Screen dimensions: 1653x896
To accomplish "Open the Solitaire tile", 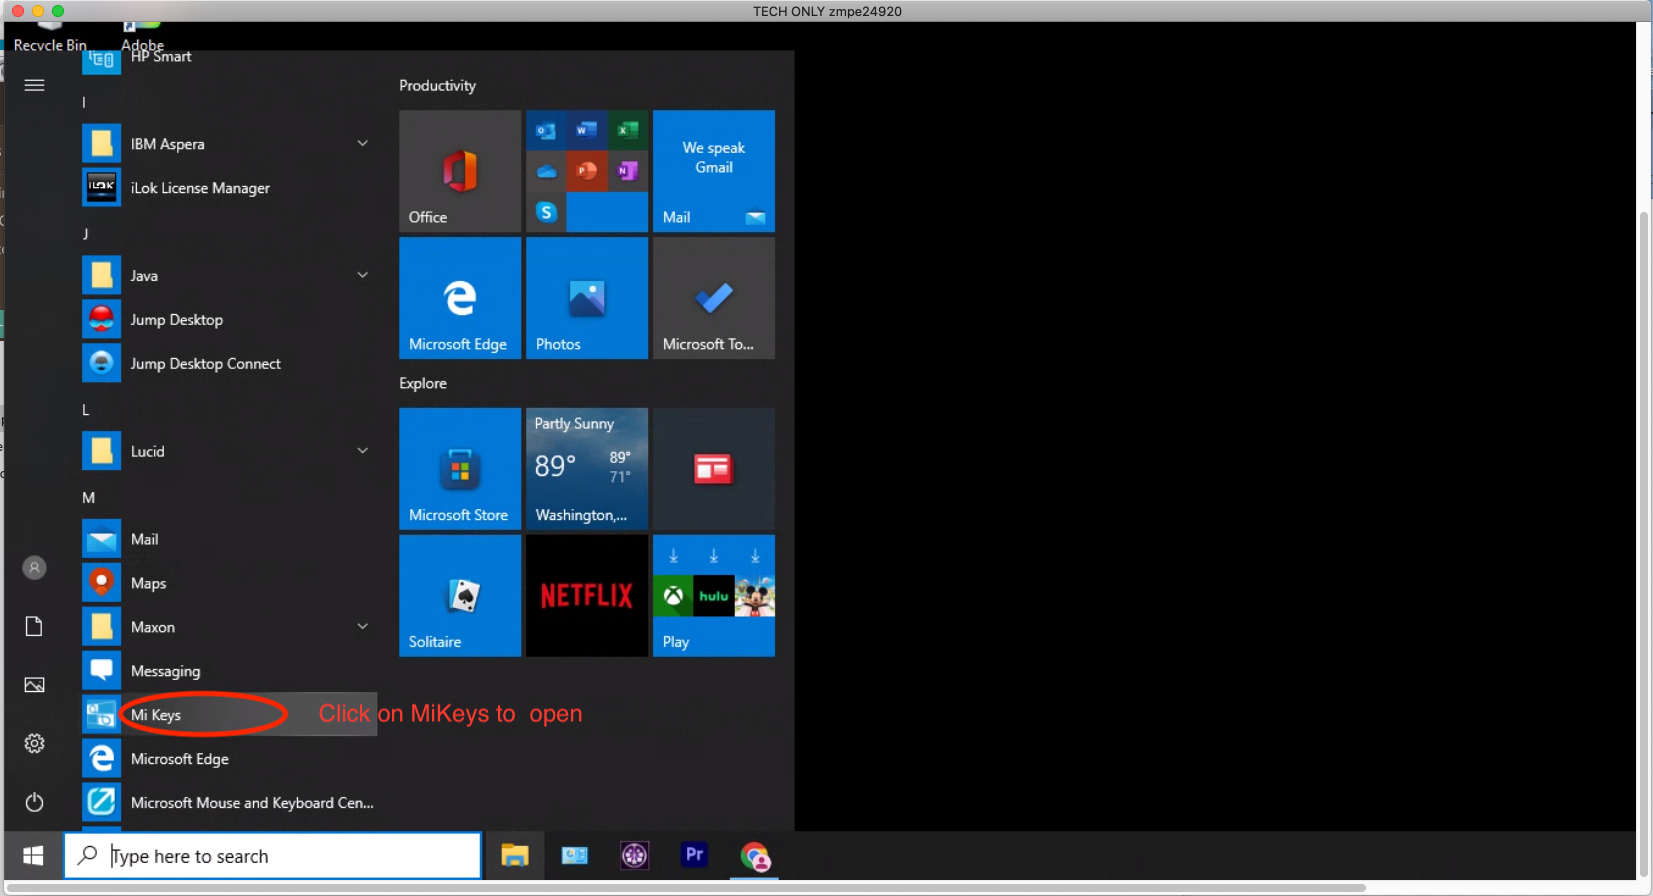I will 460,596.
